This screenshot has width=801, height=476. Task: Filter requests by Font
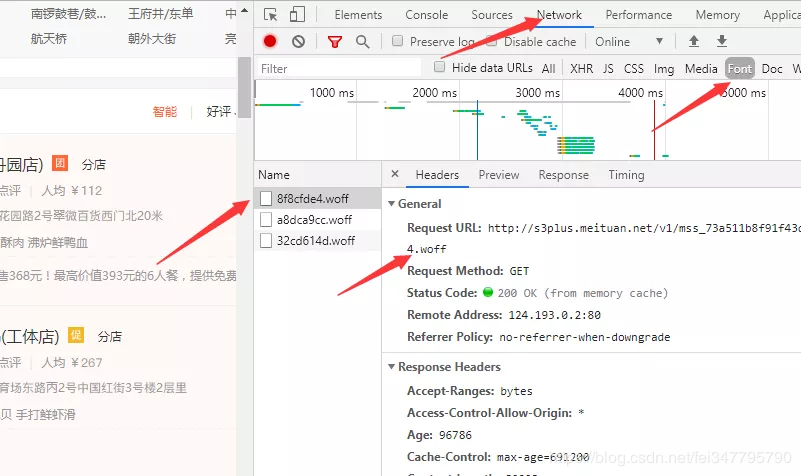740,68
